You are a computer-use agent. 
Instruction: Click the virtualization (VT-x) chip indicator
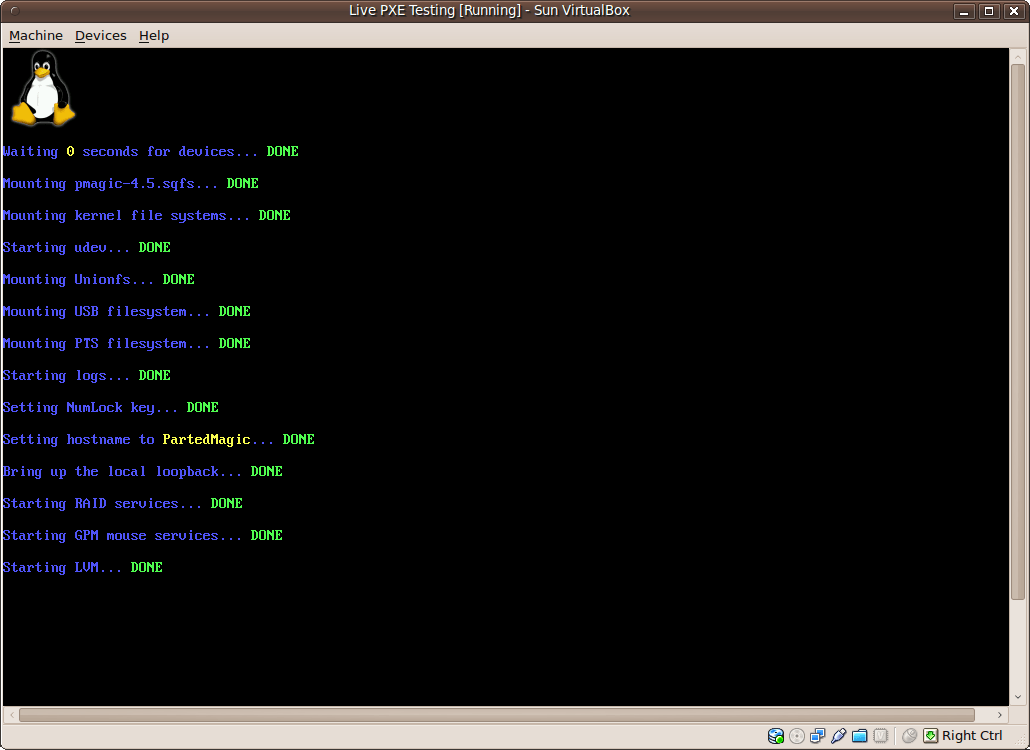click(x=880, y=736)
